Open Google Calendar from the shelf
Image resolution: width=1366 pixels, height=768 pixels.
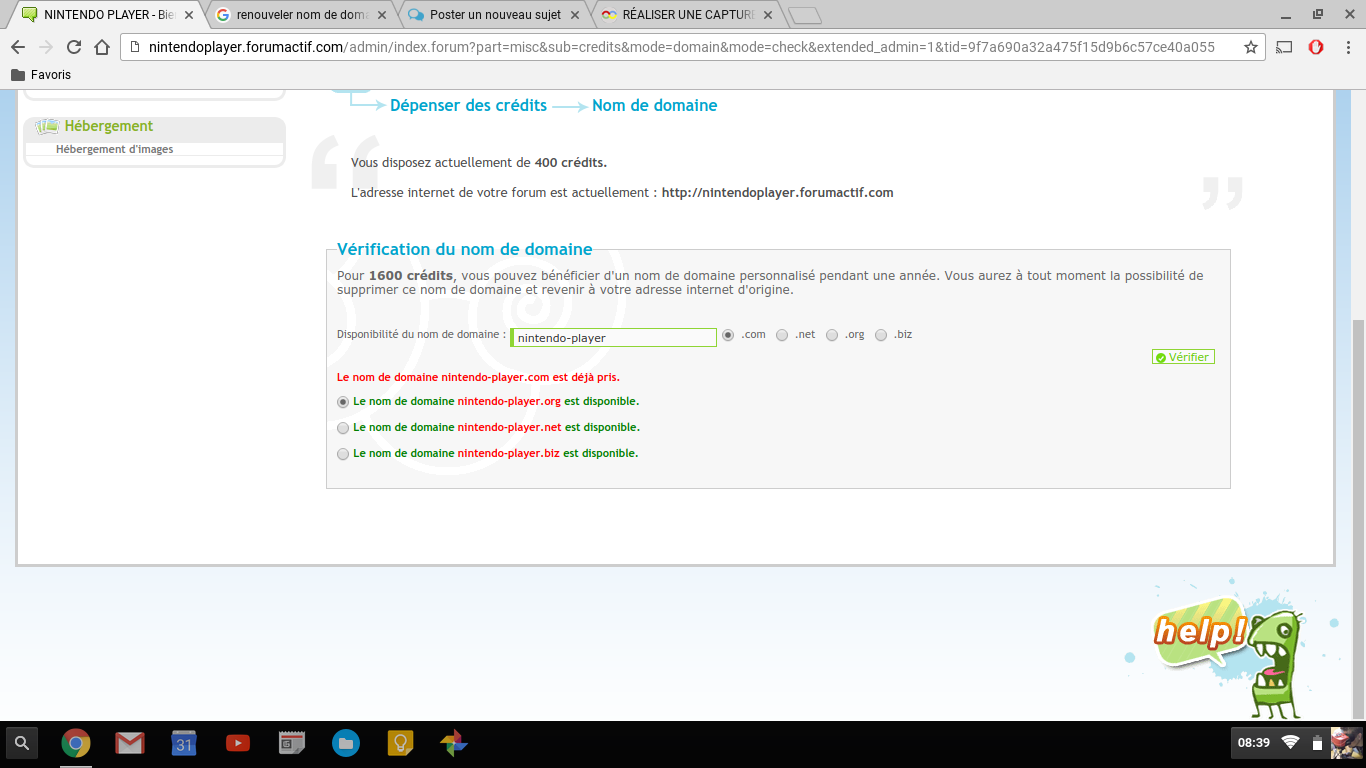(184, 743)
